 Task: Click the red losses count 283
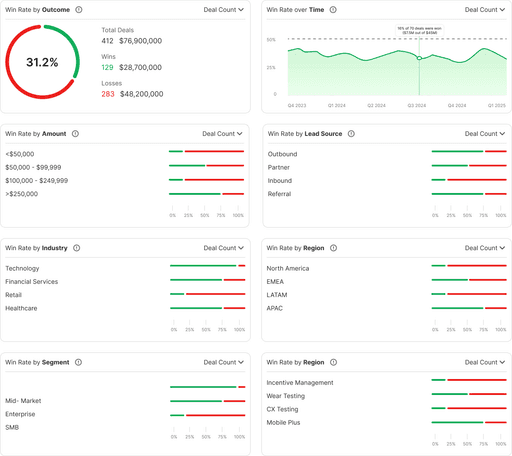[108, 94]
